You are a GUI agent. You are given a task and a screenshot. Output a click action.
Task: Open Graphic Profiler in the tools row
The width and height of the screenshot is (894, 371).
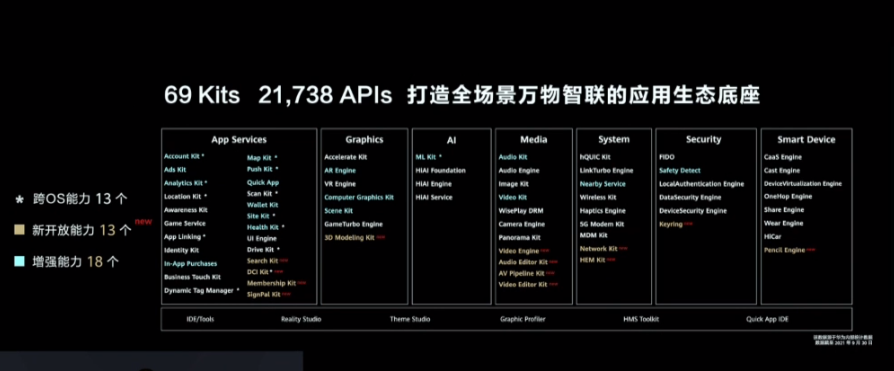click(x=523, y=319)
